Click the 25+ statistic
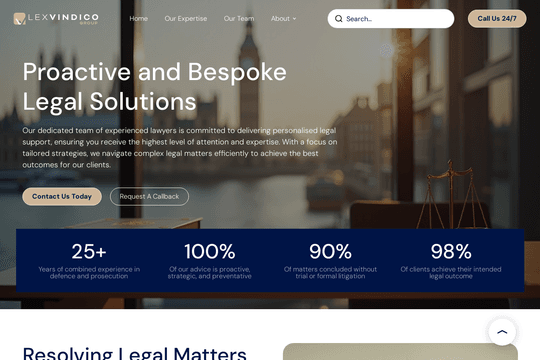Image resolution: width=540 pixels, height=360 pixels. click(x=89, y=251)
